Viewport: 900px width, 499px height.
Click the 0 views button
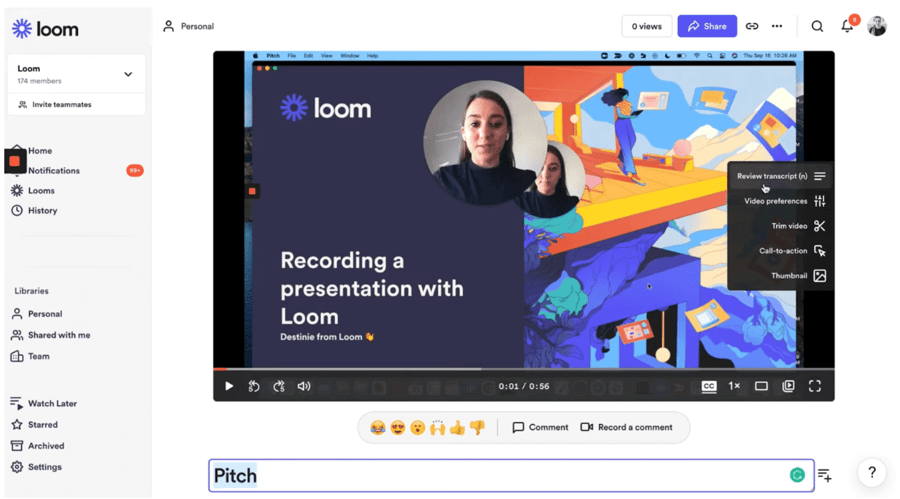coord(646,26)
